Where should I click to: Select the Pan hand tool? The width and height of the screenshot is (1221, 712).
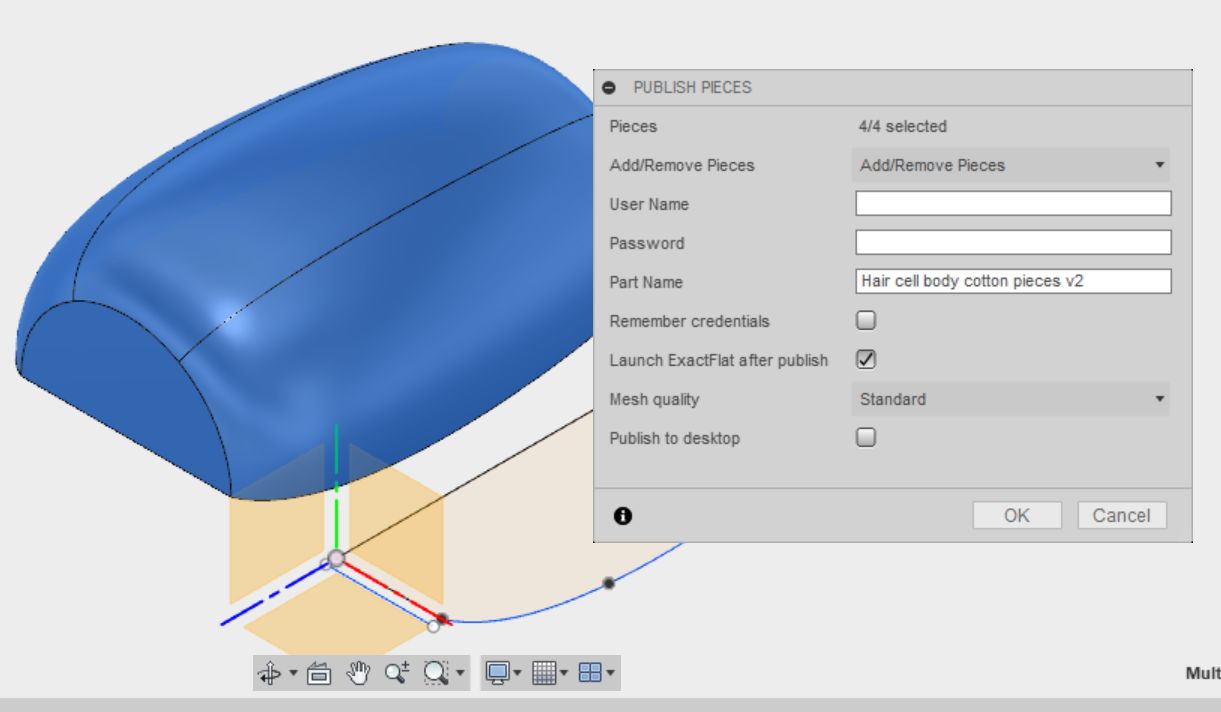(x=357, y=674)
